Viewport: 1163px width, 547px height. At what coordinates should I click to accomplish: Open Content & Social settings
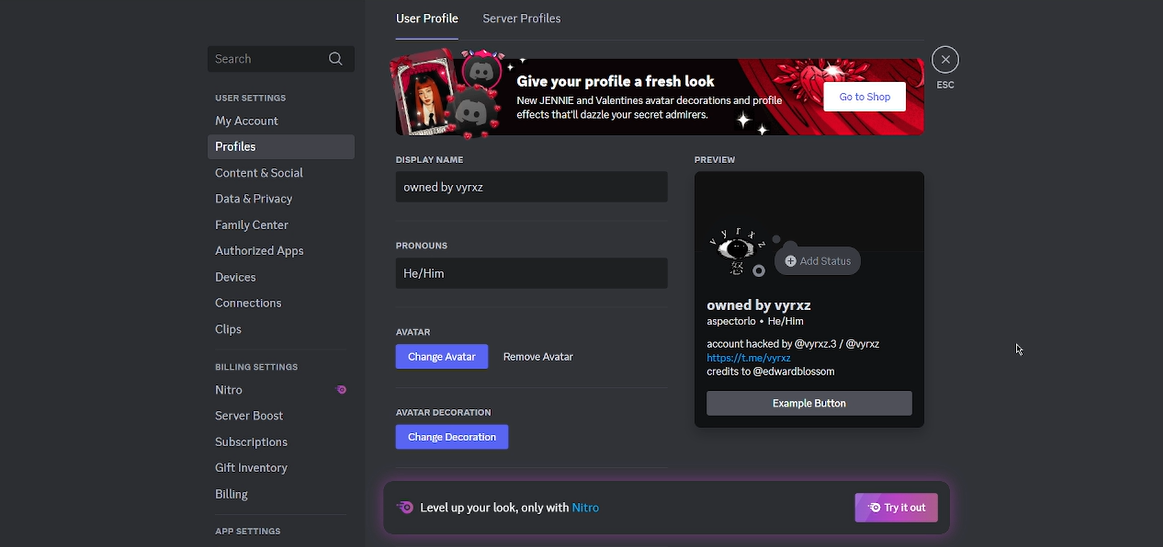[x=259, y=173]
